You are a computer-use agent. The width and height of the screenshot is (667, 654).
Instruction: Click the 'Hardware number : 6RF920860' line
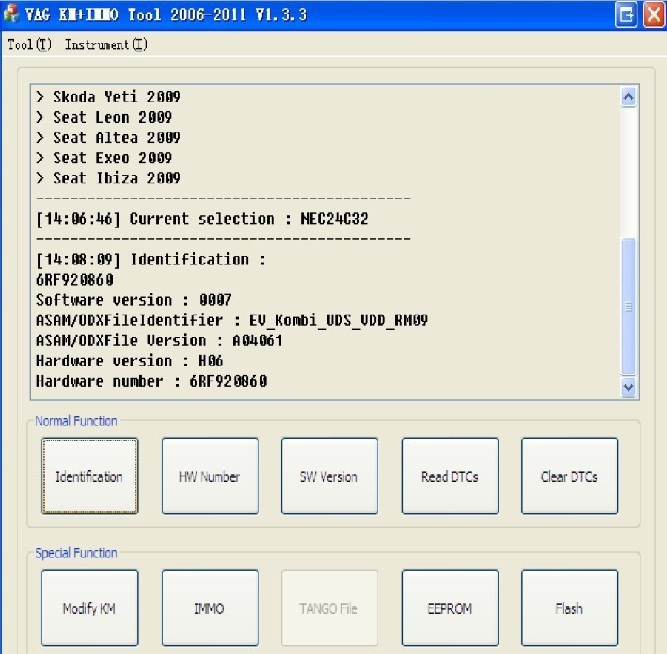point(152,381)
